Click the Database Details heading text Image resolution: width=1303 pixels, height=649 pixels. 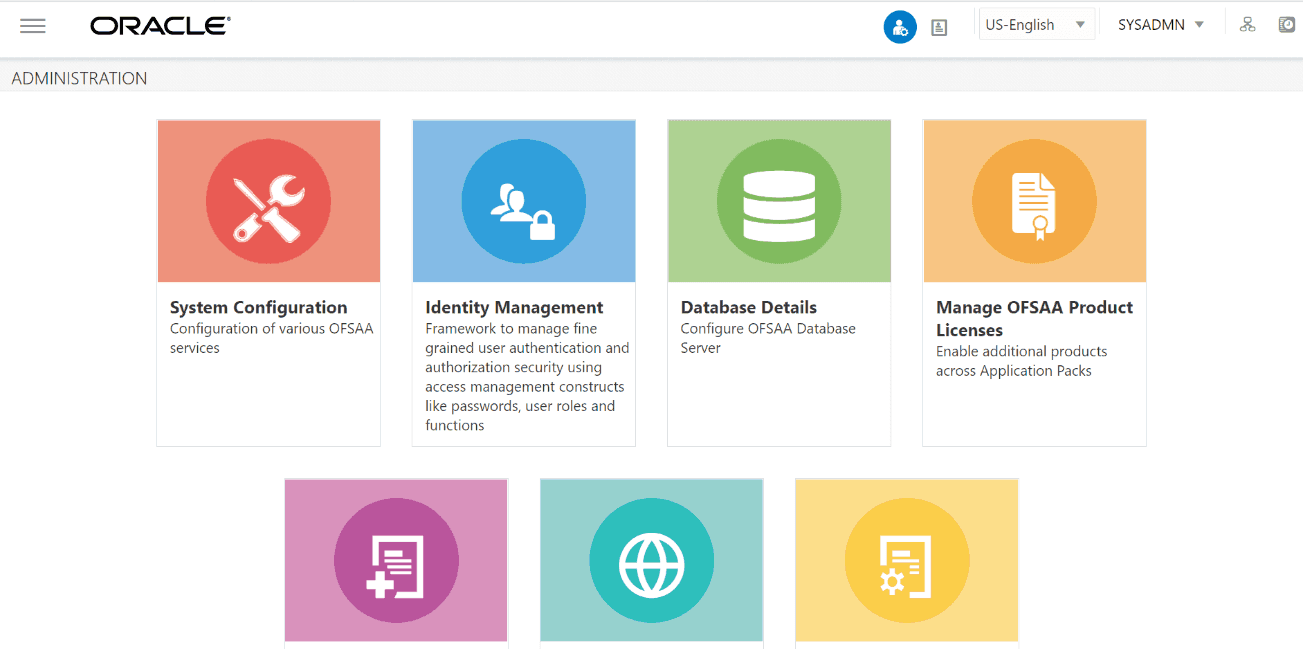coord(748,307)
